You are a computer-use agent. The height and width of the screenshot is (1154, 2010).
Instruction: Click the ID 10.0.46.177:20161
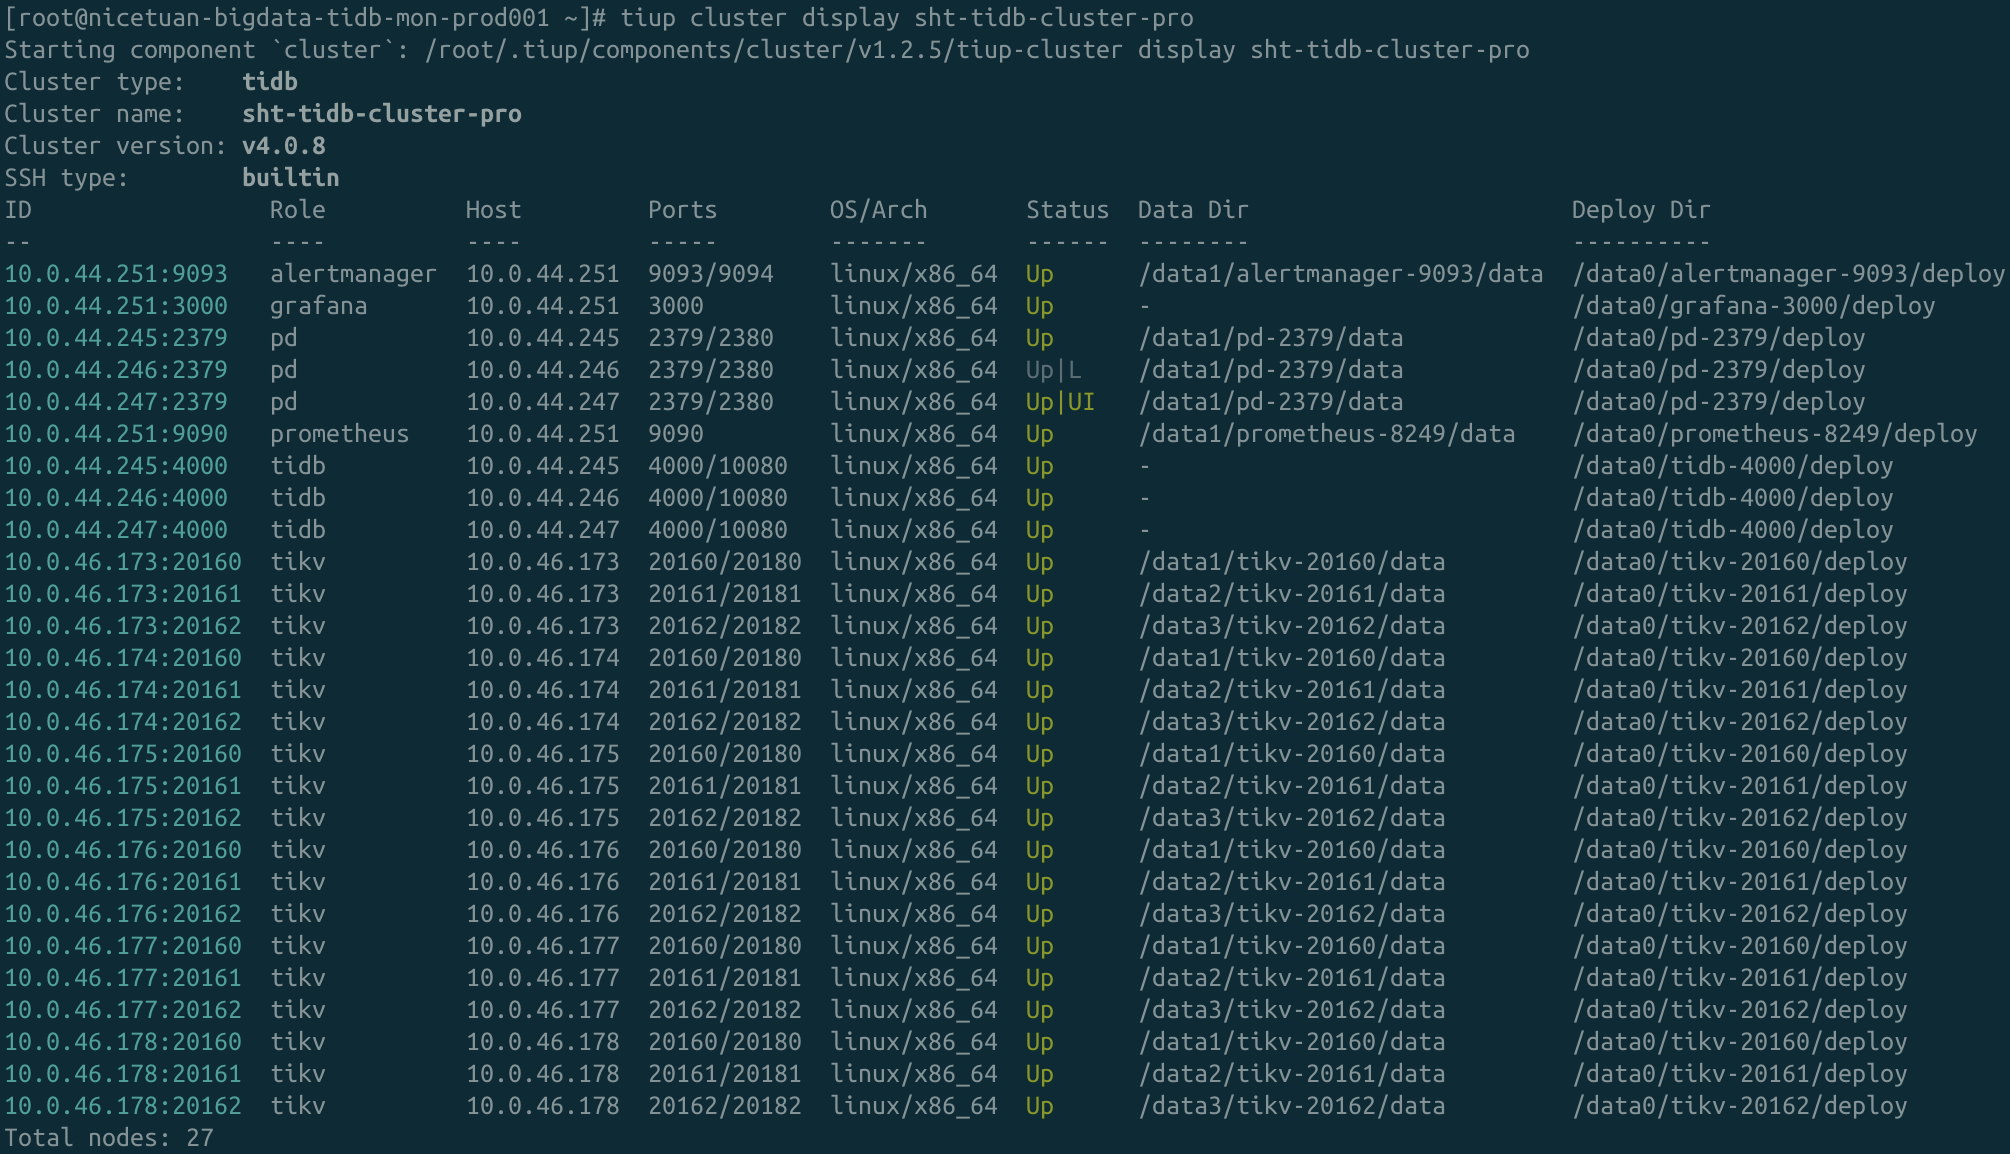123,978
